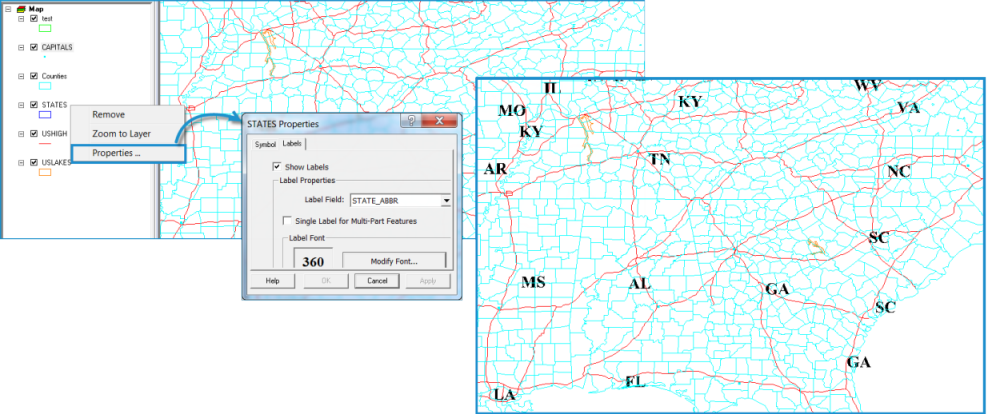Collapse the USHIGH layer expander
This screenshot has height=414, width=992.
(x=21, y=134)
